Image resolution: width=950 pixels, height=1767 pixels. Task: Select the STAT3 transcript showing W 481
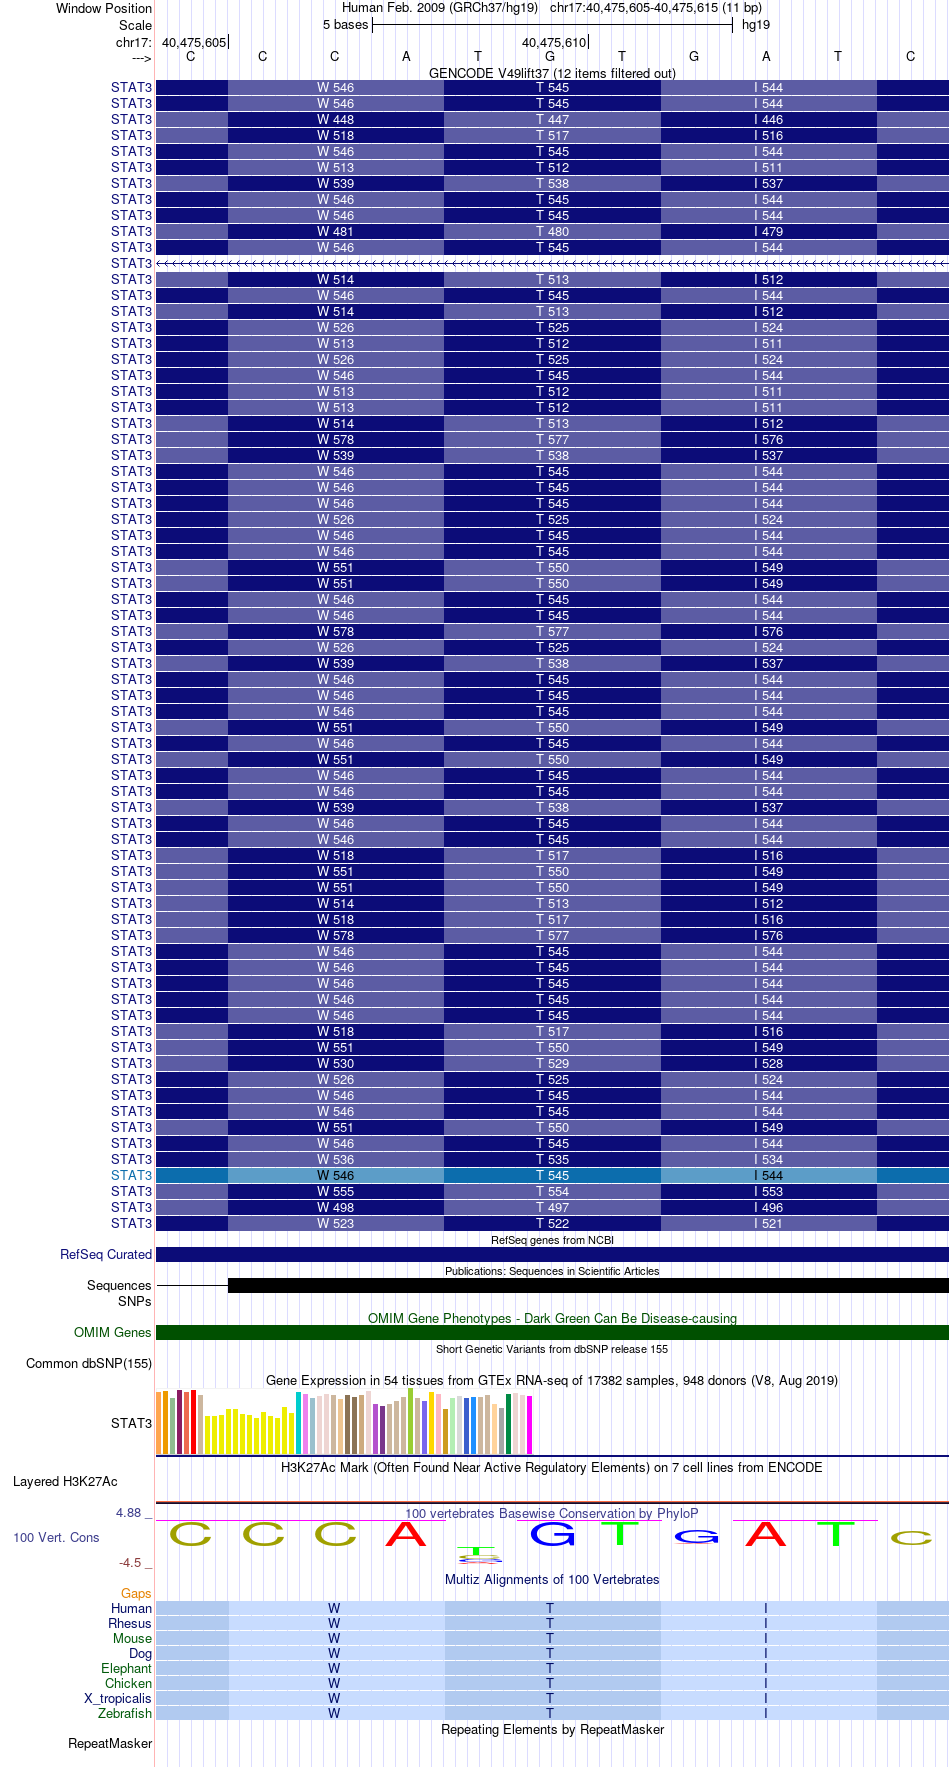(552, 231)
